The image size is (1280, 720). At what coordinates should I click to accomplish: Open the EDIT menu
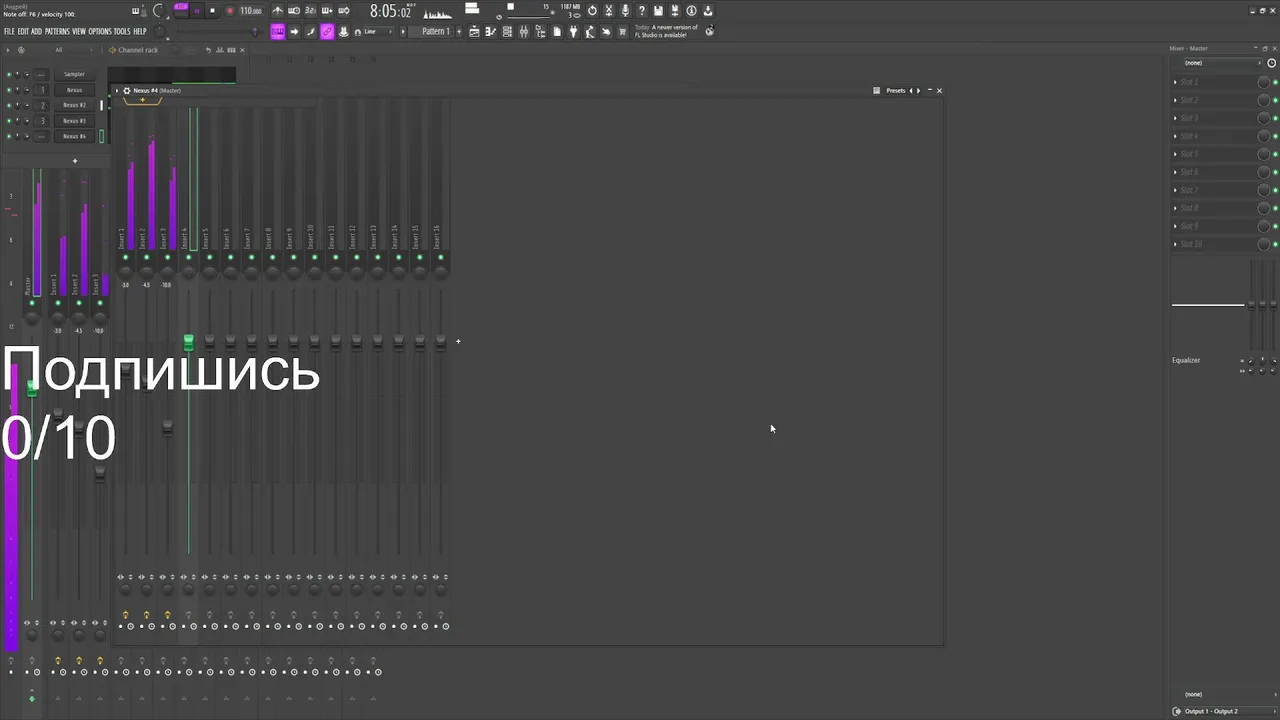click(23, 31)
